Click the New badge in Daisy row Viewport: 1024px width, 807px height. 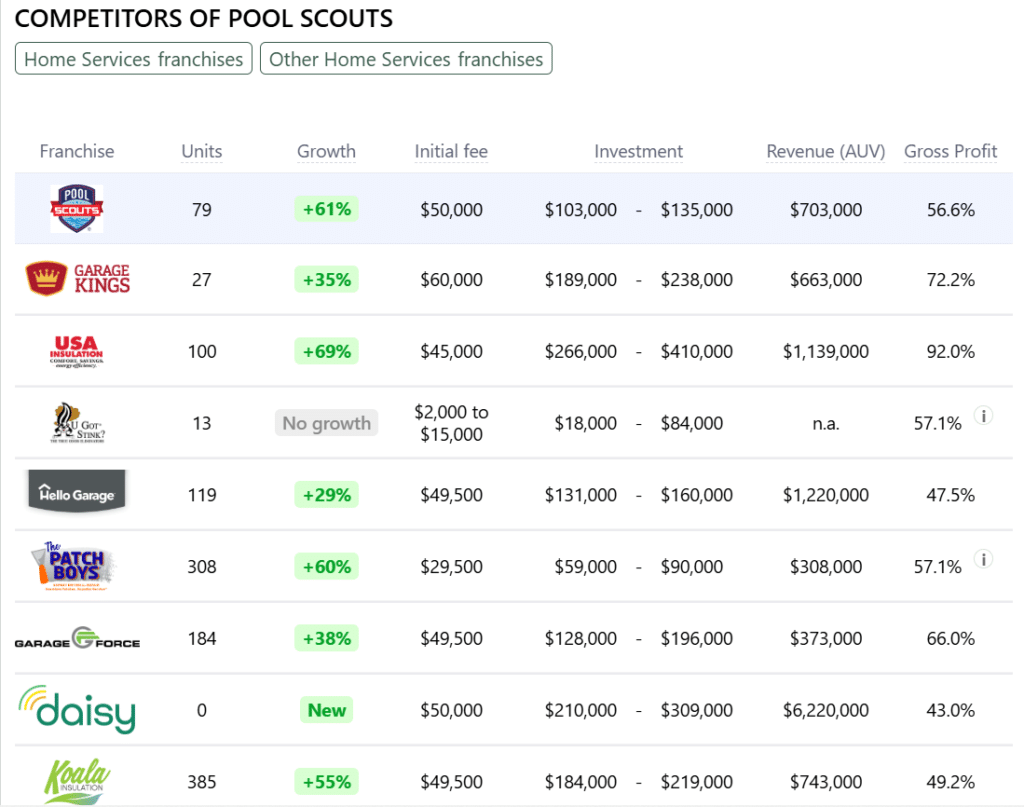click(x=327, y=710)
